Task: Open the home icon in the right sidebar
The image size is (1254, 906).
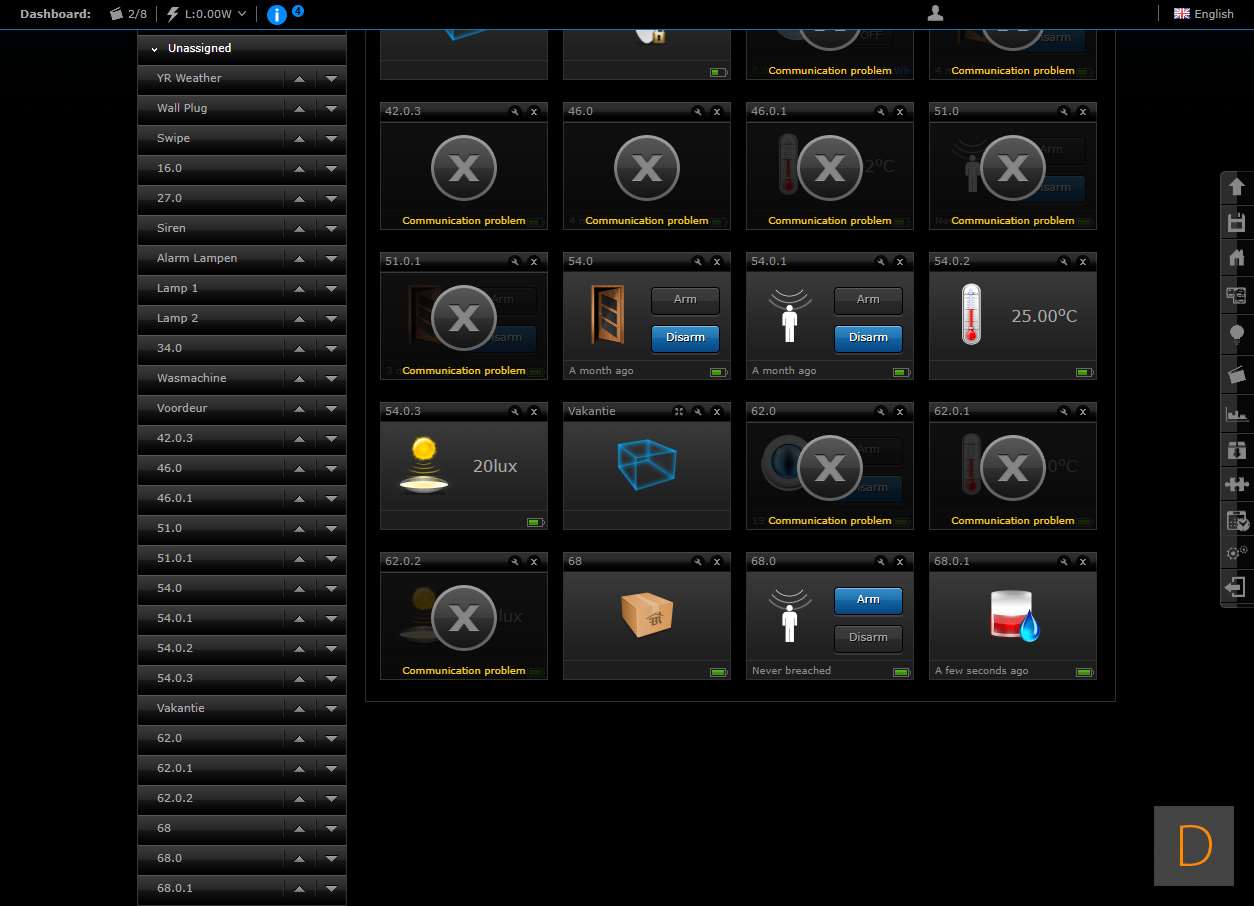Action: pos(1236,258)
